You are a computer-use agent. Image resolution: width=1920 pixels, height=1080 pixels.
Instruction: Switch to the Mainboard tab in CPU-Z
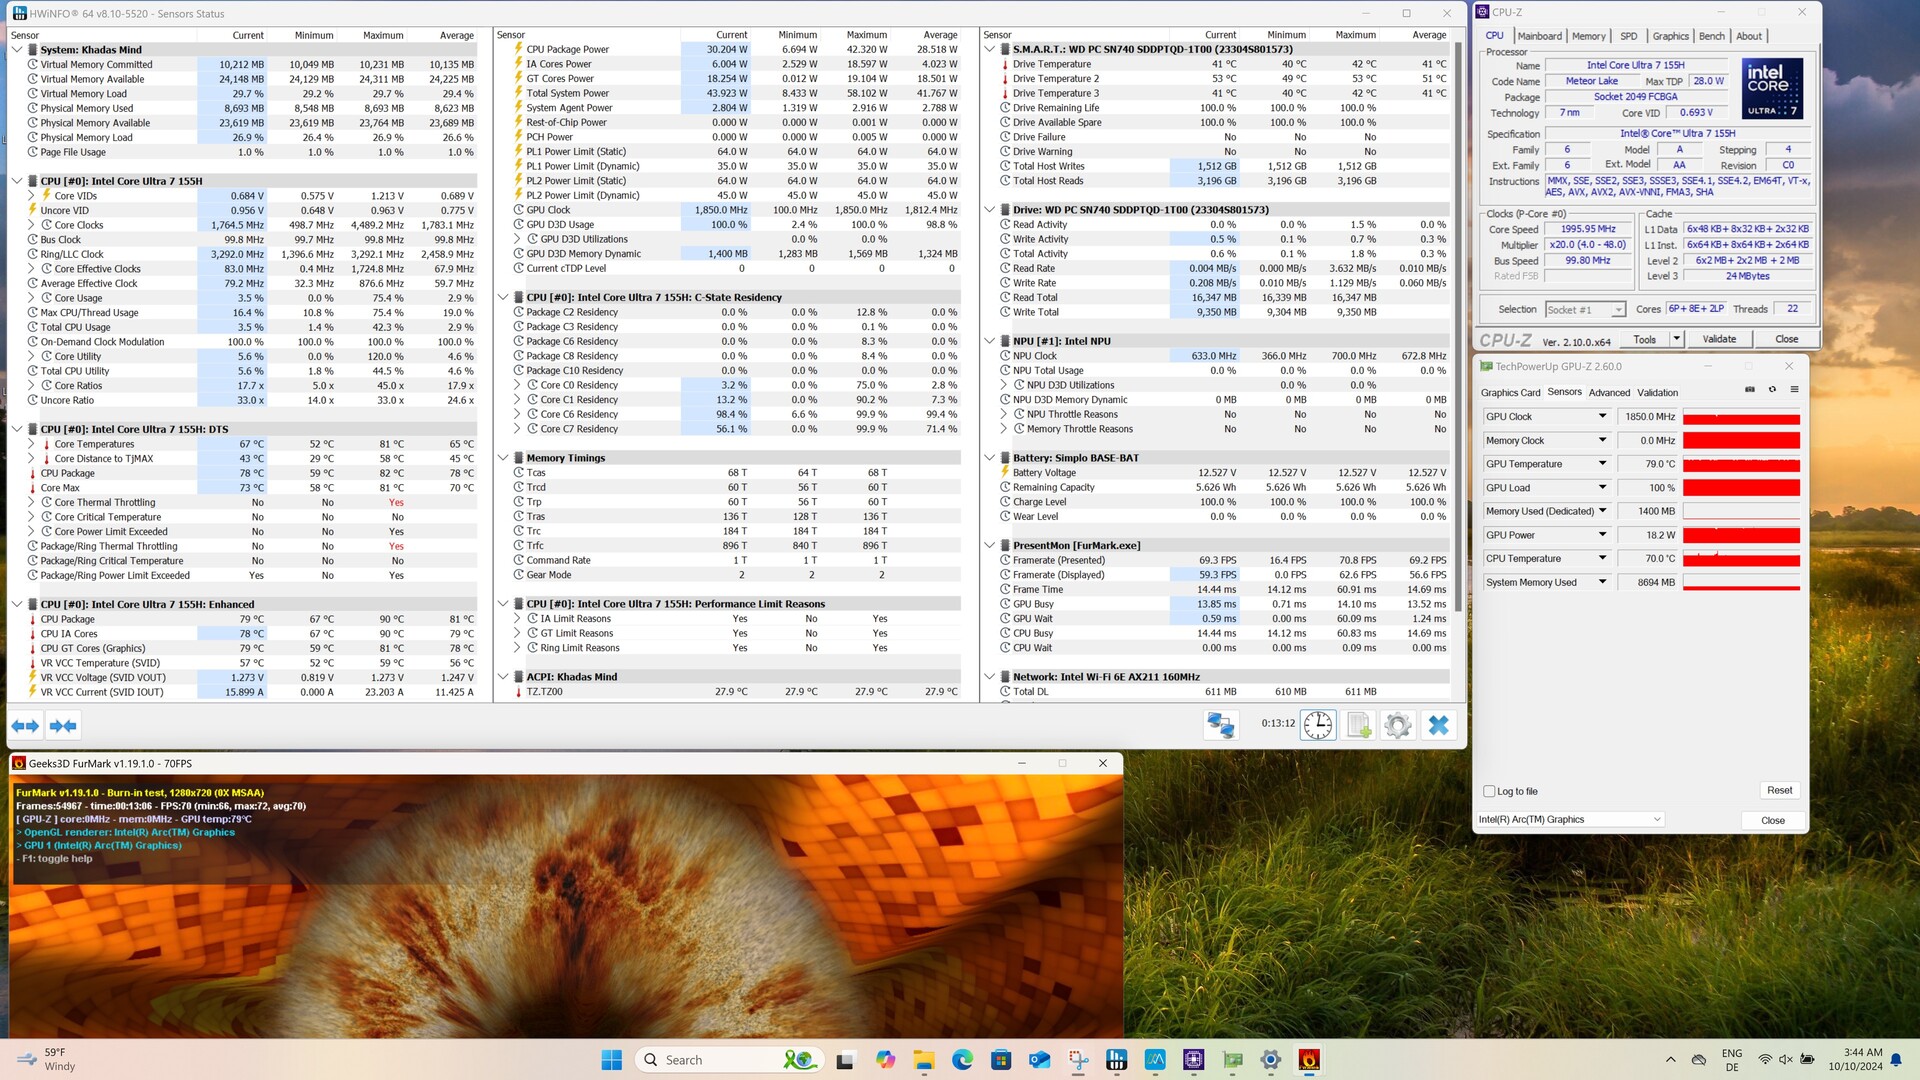pyautogui.click(x=1539, y=36)
